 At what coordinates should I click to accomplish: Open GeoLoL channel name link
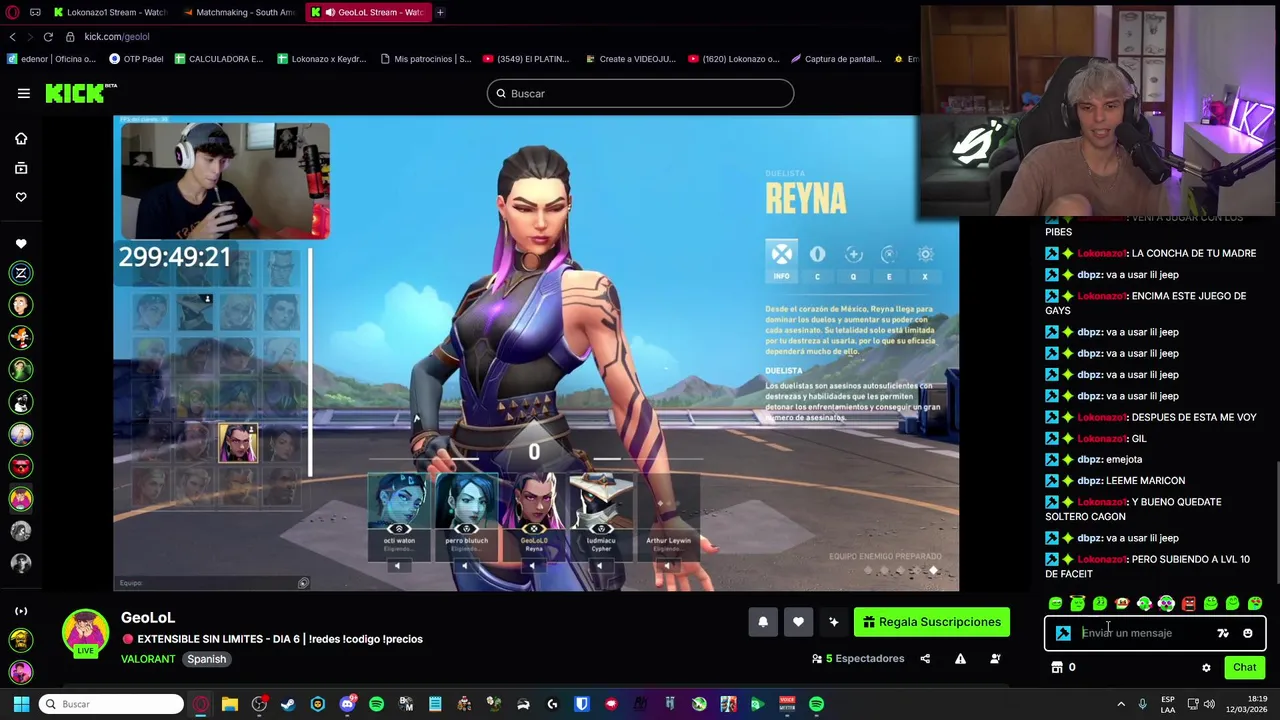[x=148, y=618]
